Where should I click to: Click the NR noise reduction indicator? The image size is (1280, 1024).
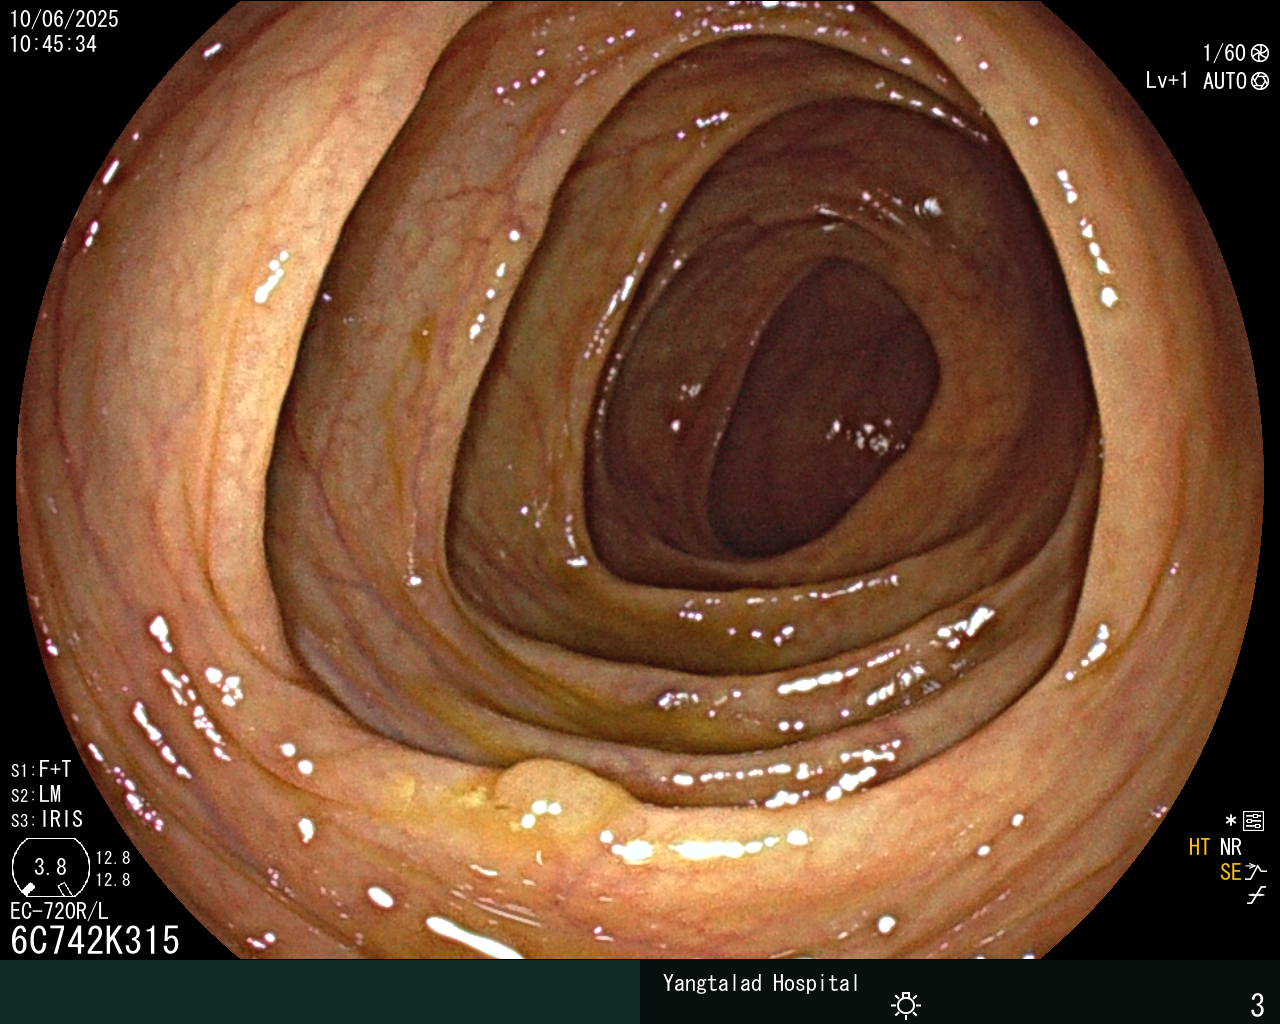coord(1231,847)
